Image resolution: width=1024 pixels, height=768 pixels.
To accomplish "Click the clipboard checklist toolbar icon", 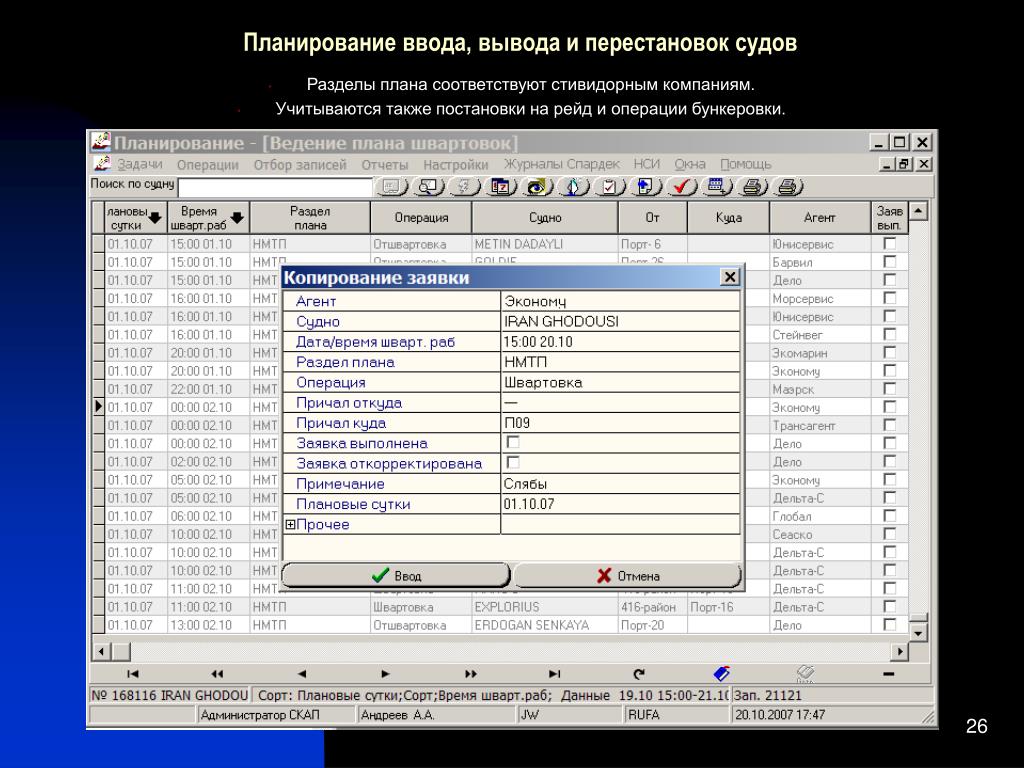I will (609, 187).
